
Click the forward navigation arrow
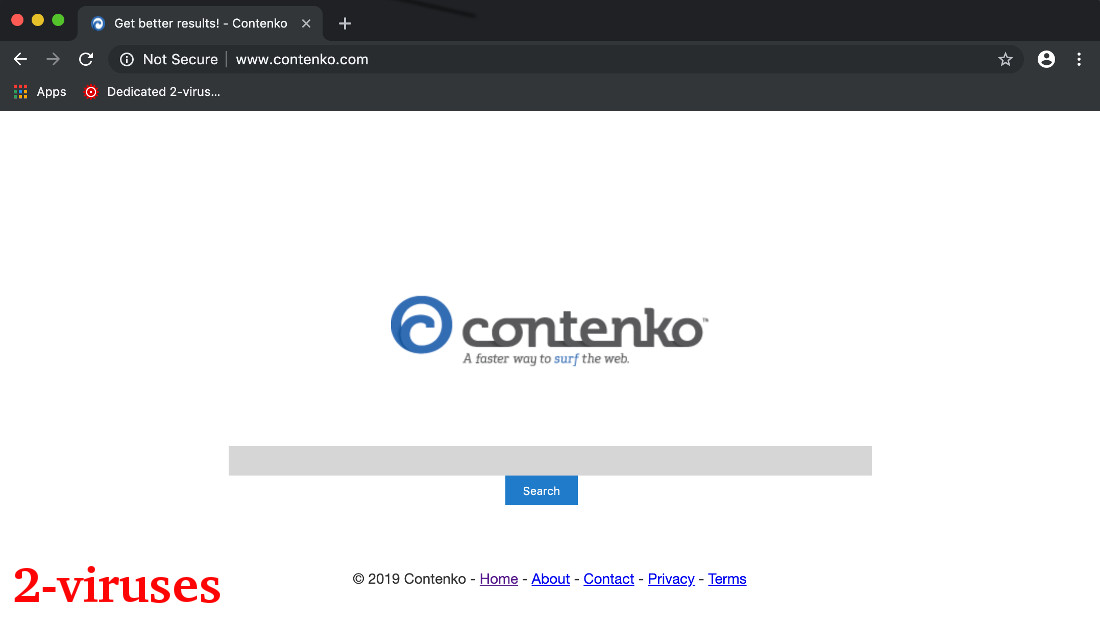[53, 59]
